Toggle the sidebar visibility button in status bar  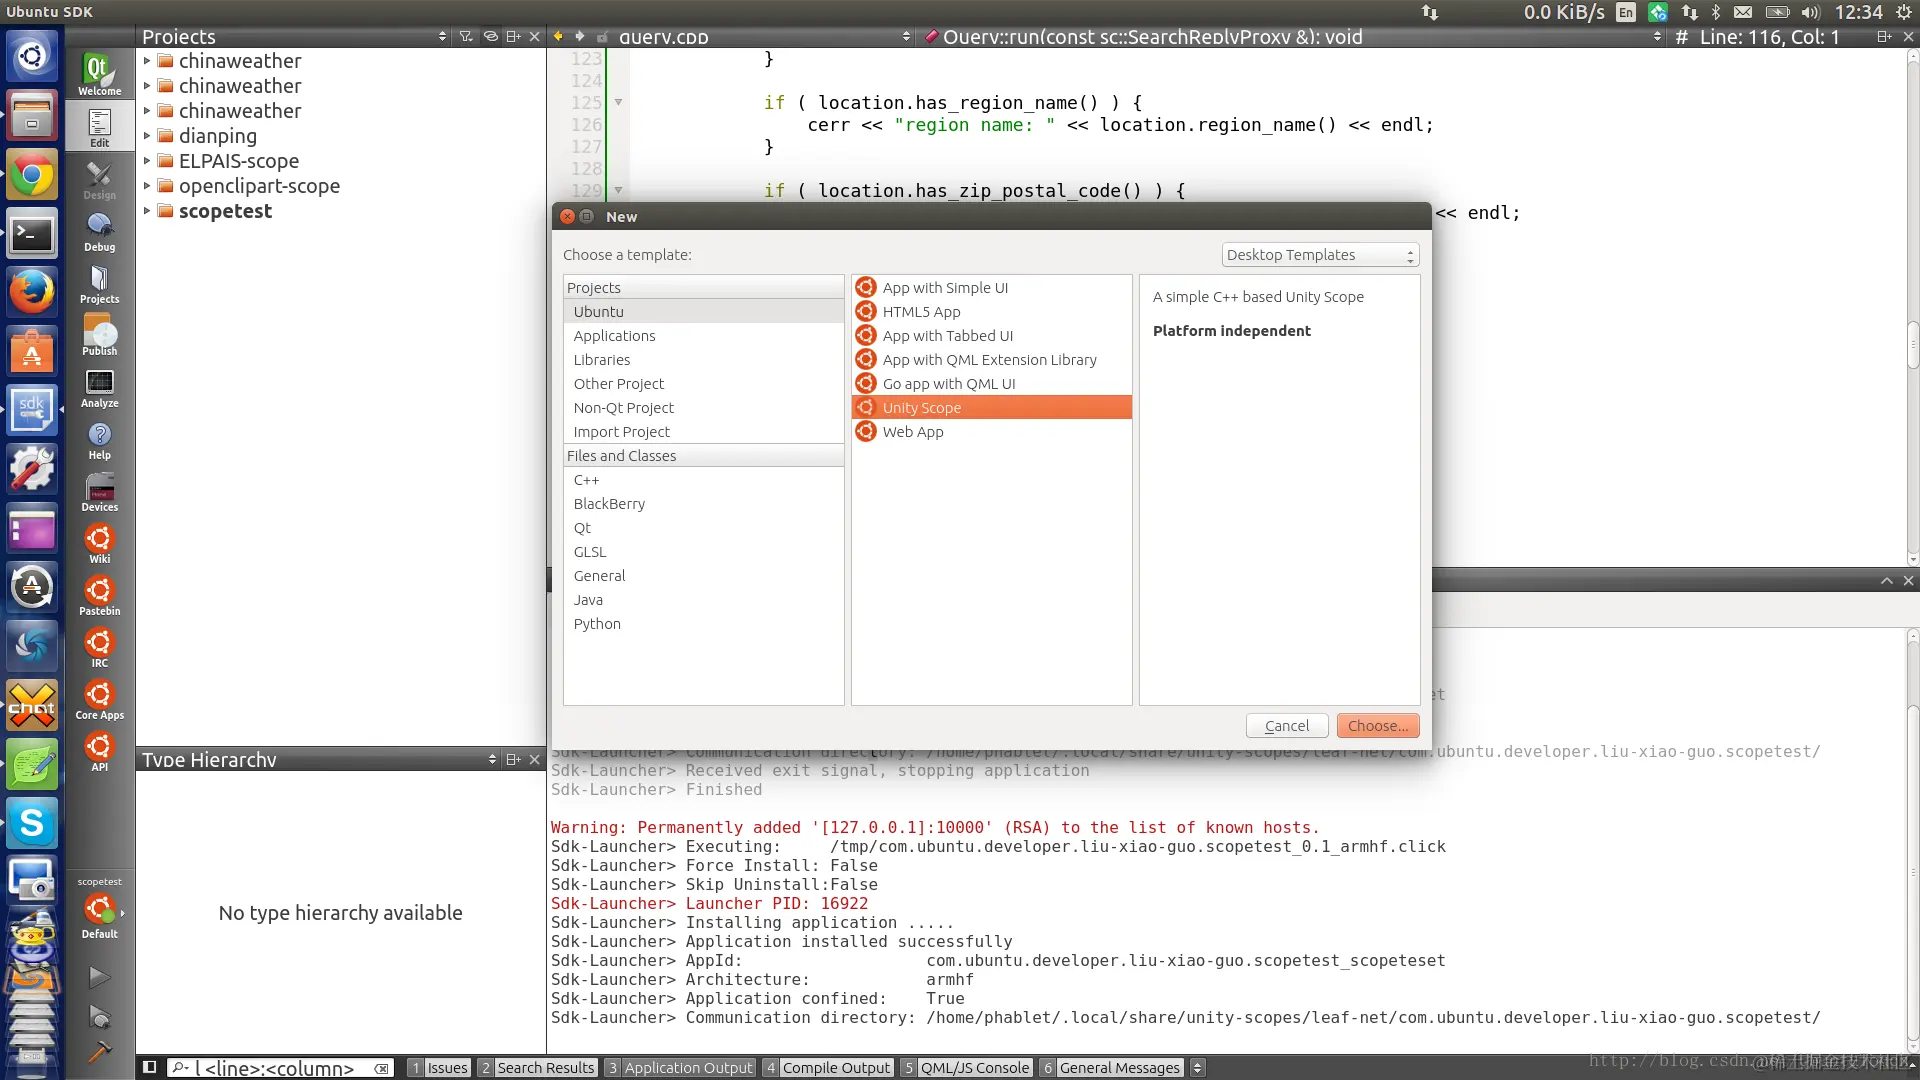[x=149, y=1067]
